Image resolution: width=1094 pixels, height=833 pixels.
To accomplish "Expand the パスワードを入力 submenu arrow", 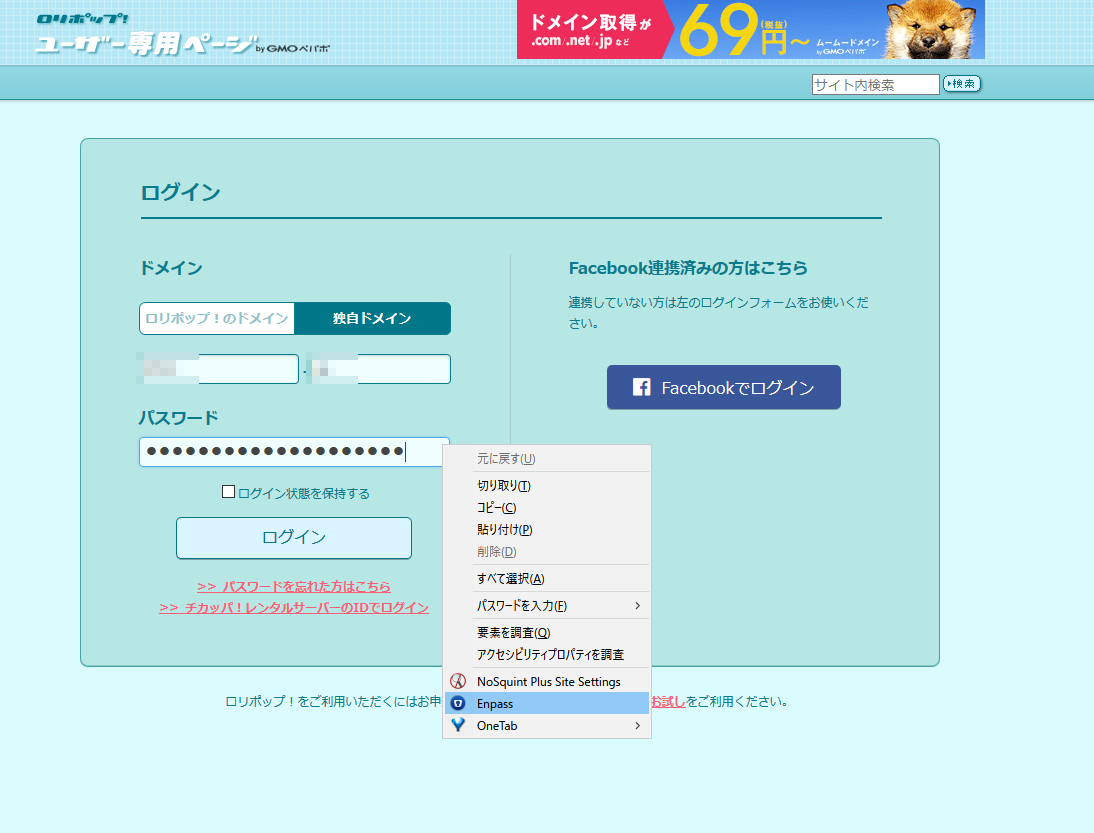I will pyautogui.click(x=637, y=606).
